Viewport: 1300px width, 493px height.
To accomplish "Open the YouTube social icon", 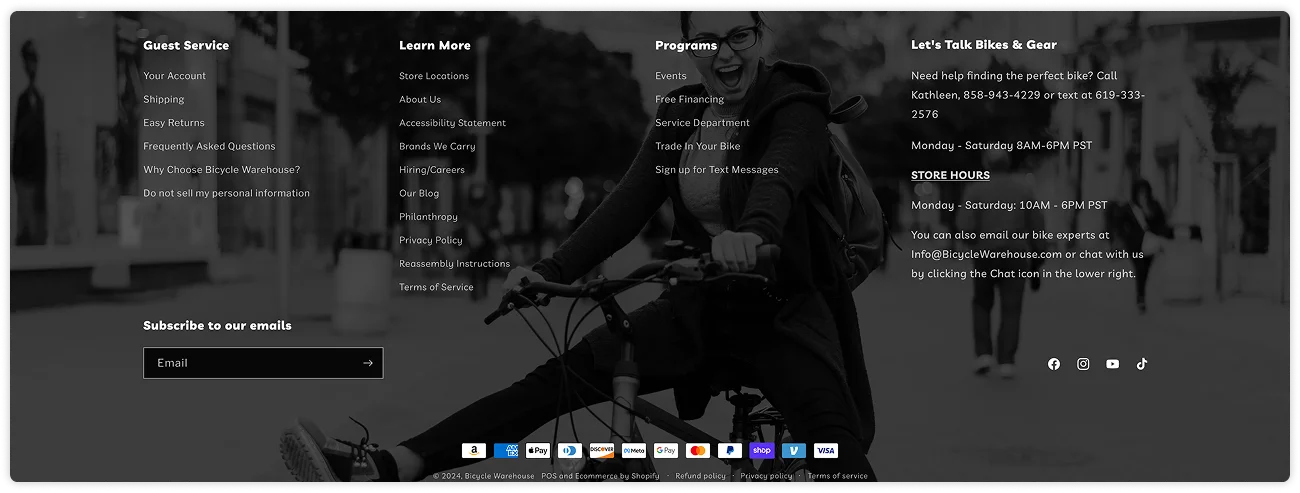I will click(x=1112, y=364).
